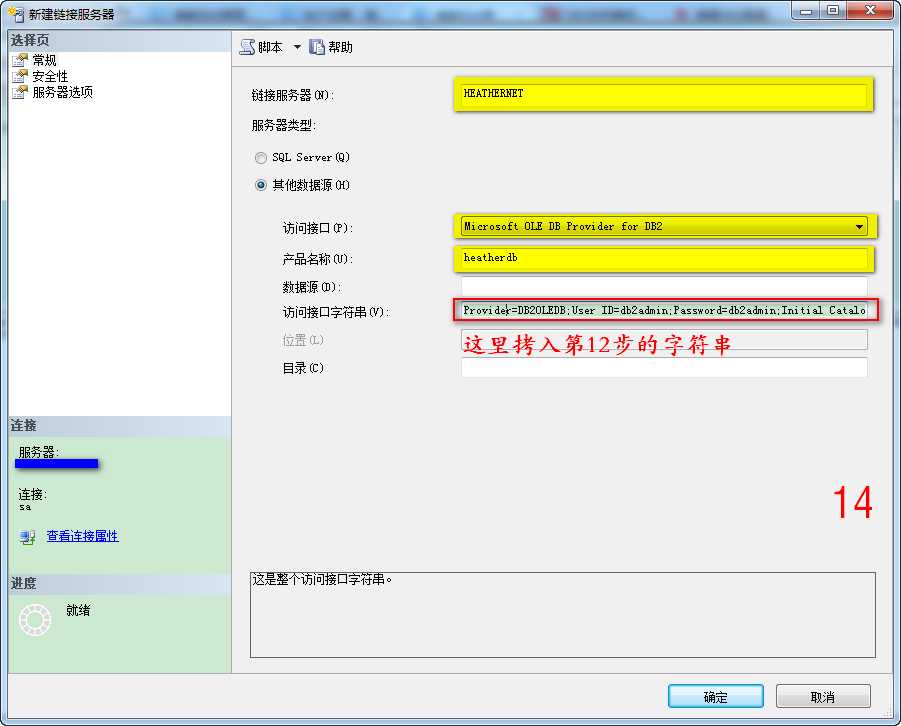
Task: Open the 查看连接属性 link
Action: [82, 536]
